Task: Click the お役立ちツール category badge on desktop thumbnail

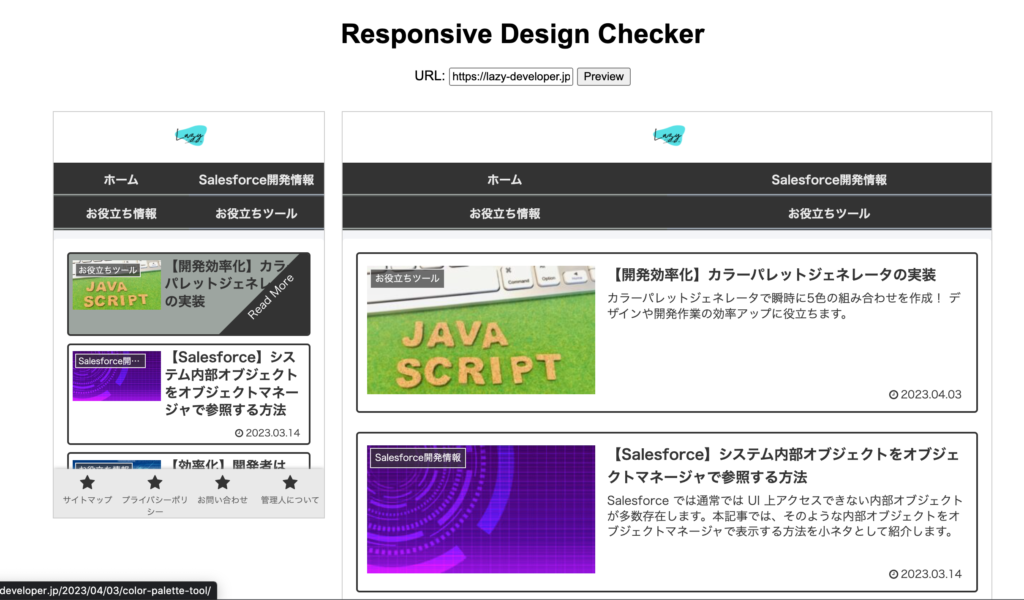Action: pyautogui.click(x=408, y=278)
